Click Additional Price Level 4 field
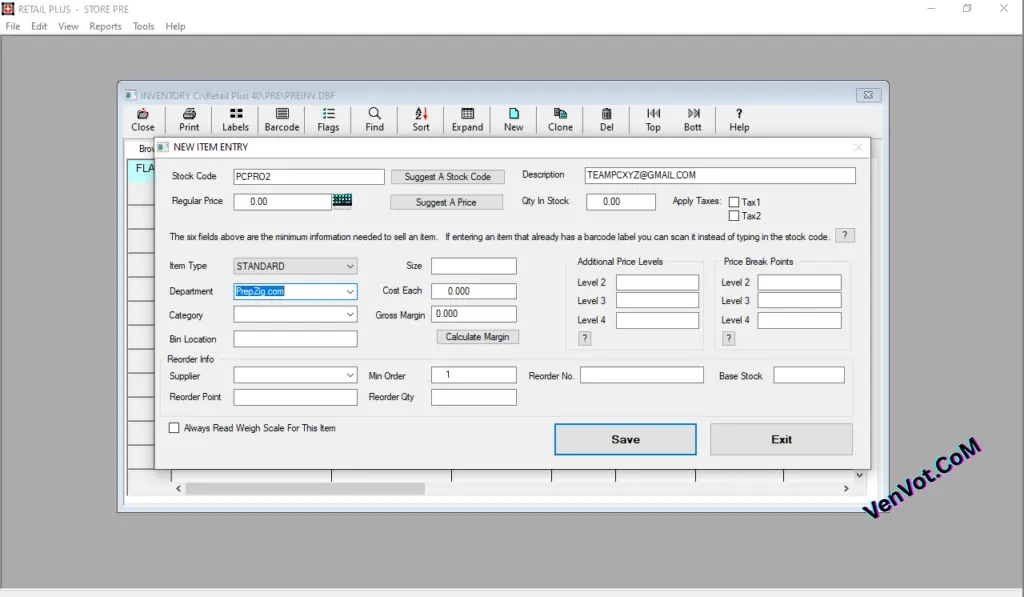The height and width of the screenshot is (597, 1024). [657, 320]
